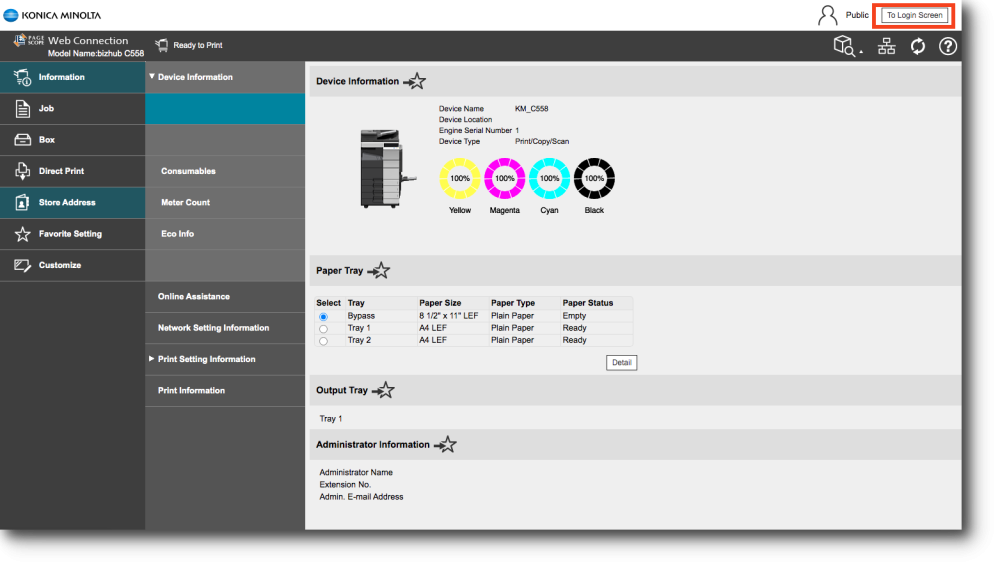Open the Store Address sidebar label
Screen dimensions: 1000x568
coord(67,202)
